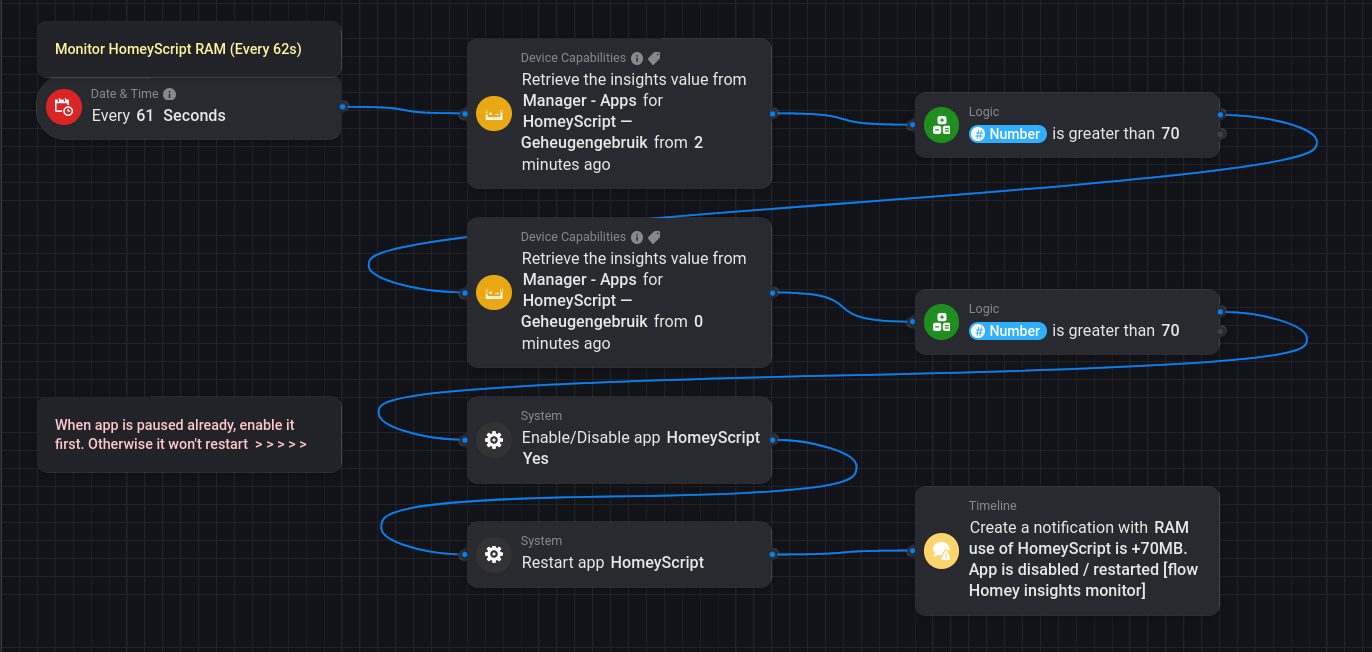Edit 'Manager - Apps' in the '0 minutes ago' card
The height and width of the screenshot is (652, 1372).
tap(581, 279)
